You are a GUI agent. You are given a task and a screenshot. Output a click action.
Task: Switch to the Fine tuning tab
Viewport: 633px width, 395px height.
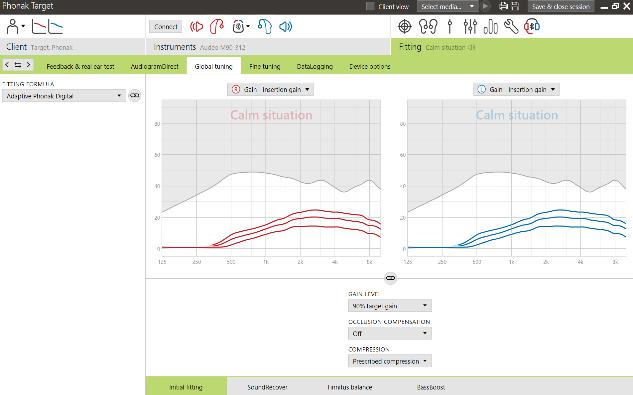pyautogui.click(x=264, y=66)
